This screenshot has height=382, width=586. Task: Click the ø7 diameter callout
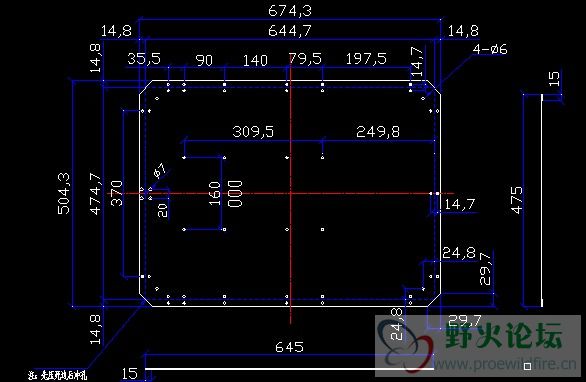pyautogui.click(x=160, y=170)
